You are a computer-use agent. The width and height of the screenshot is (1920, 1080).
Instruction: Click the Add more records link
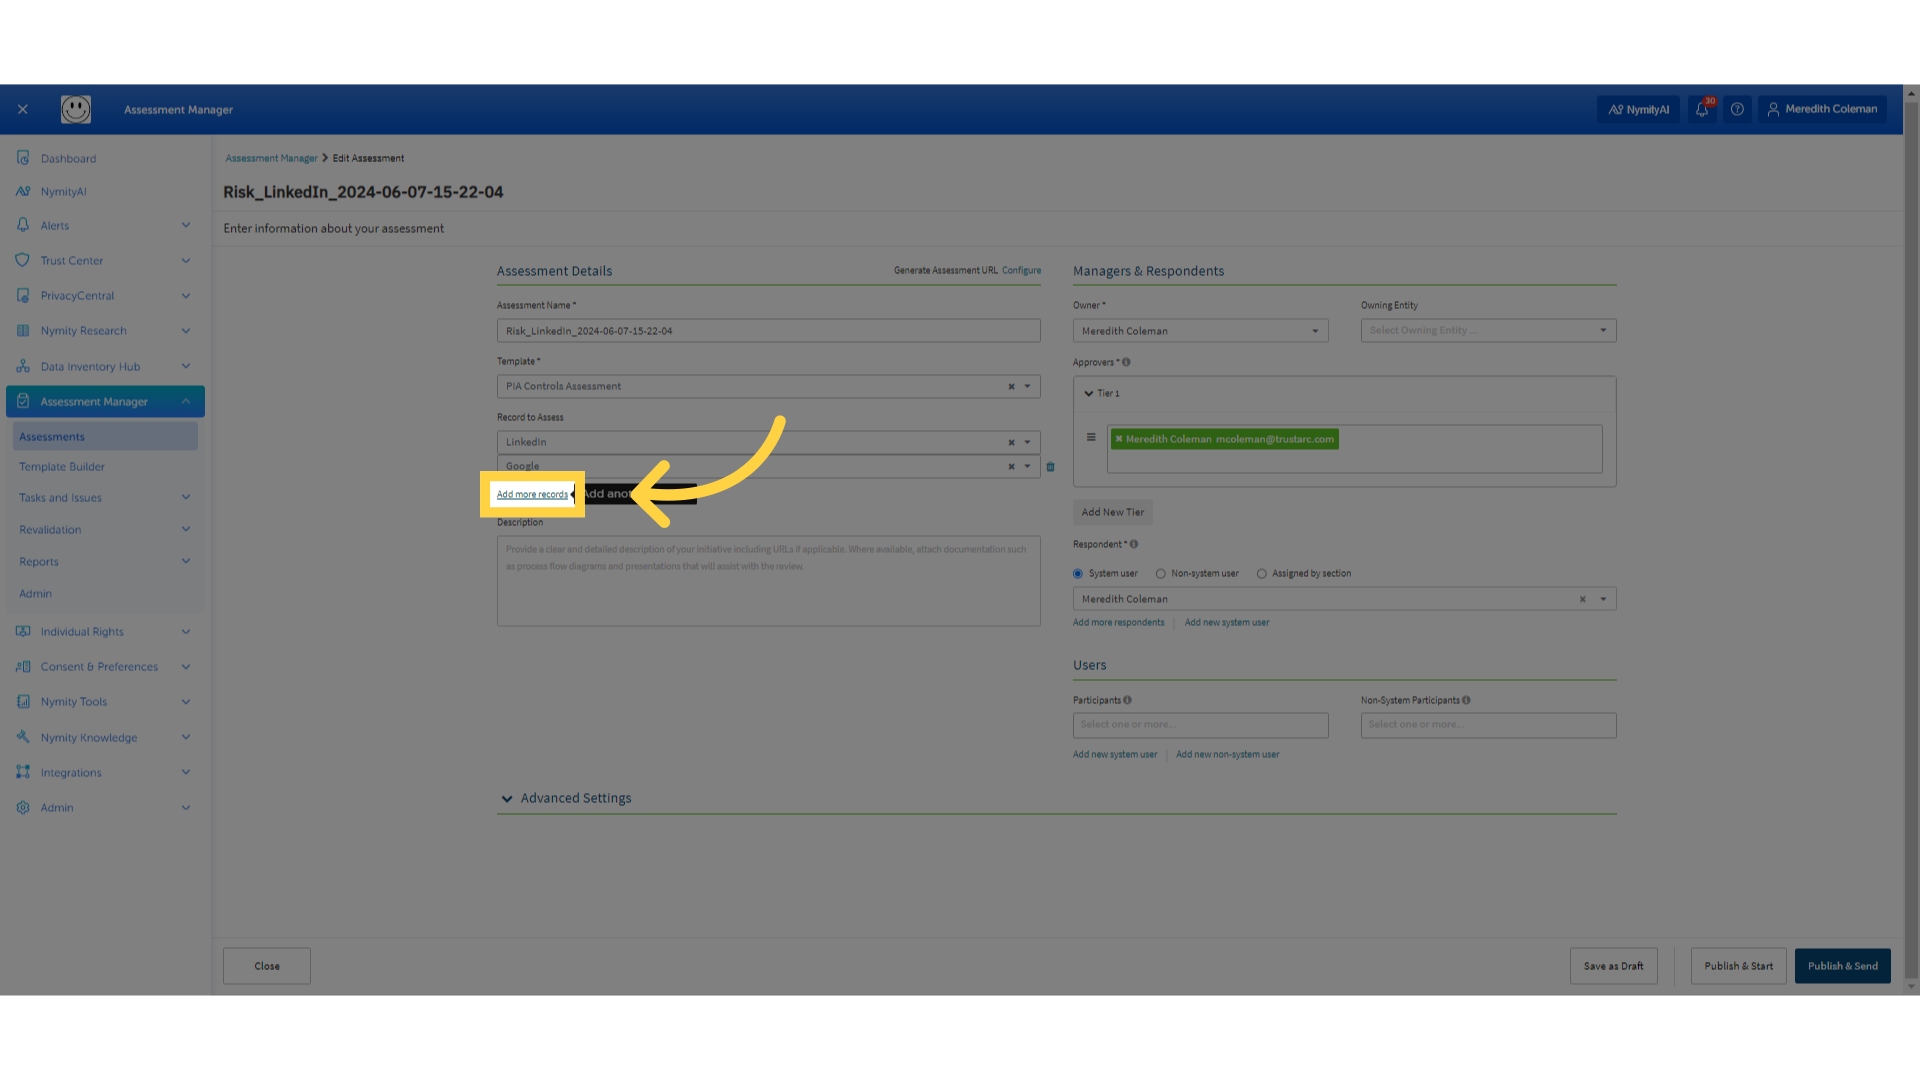[x=532, y=494]
